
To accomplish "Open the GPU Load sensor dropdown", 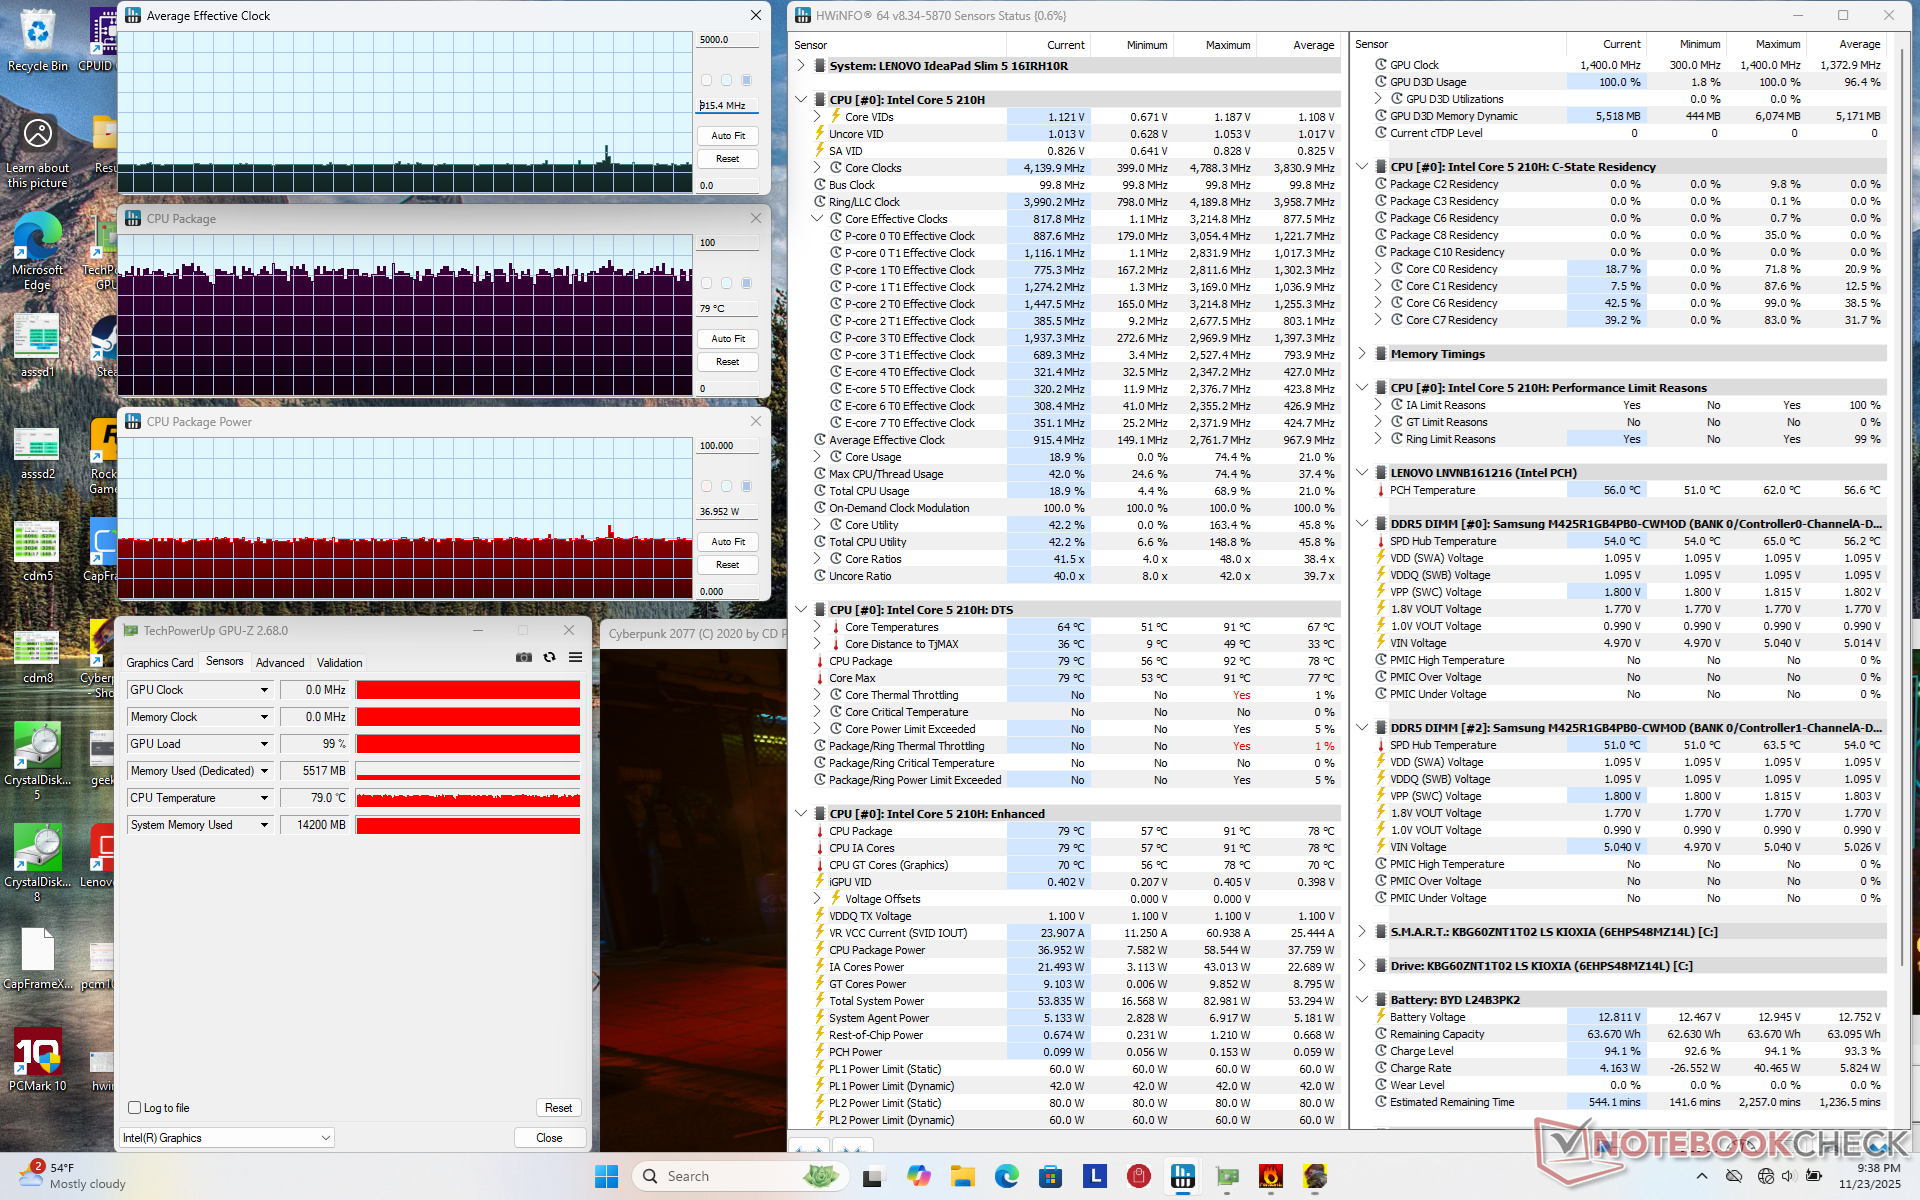I will (264, 744).
